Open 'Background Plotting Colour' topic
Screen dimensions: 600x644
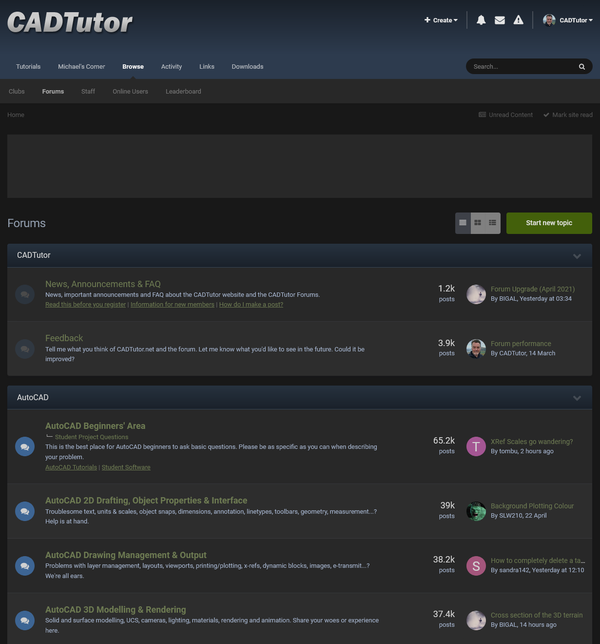point(532,506)
